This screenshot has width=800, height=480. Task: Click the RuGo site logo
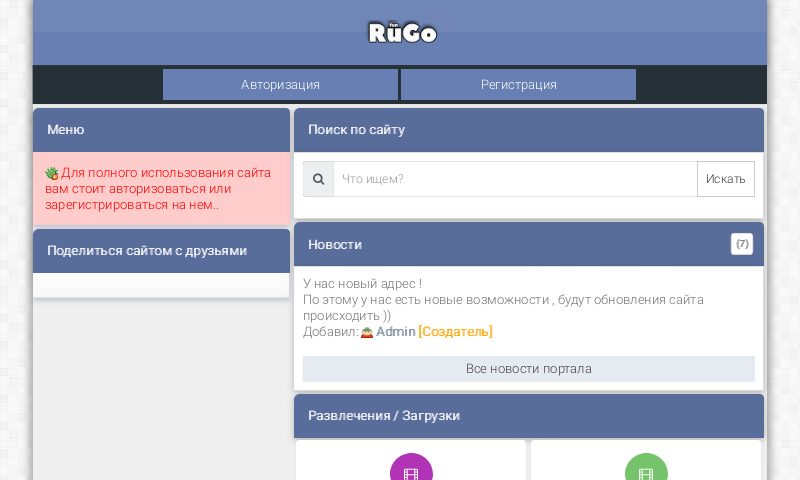coord(402,33)
